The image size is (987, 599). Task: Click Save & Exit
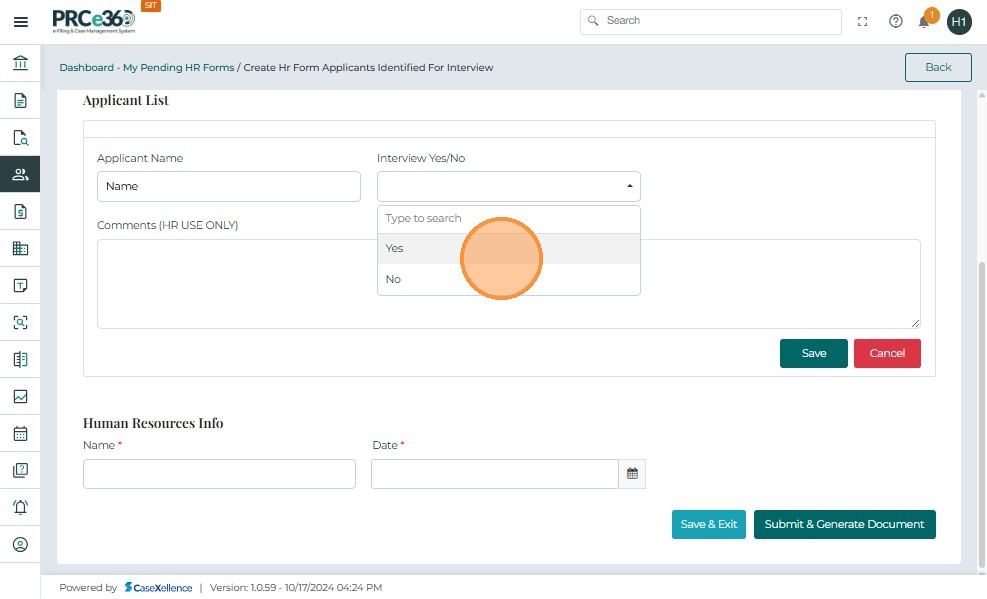point(708,524)
